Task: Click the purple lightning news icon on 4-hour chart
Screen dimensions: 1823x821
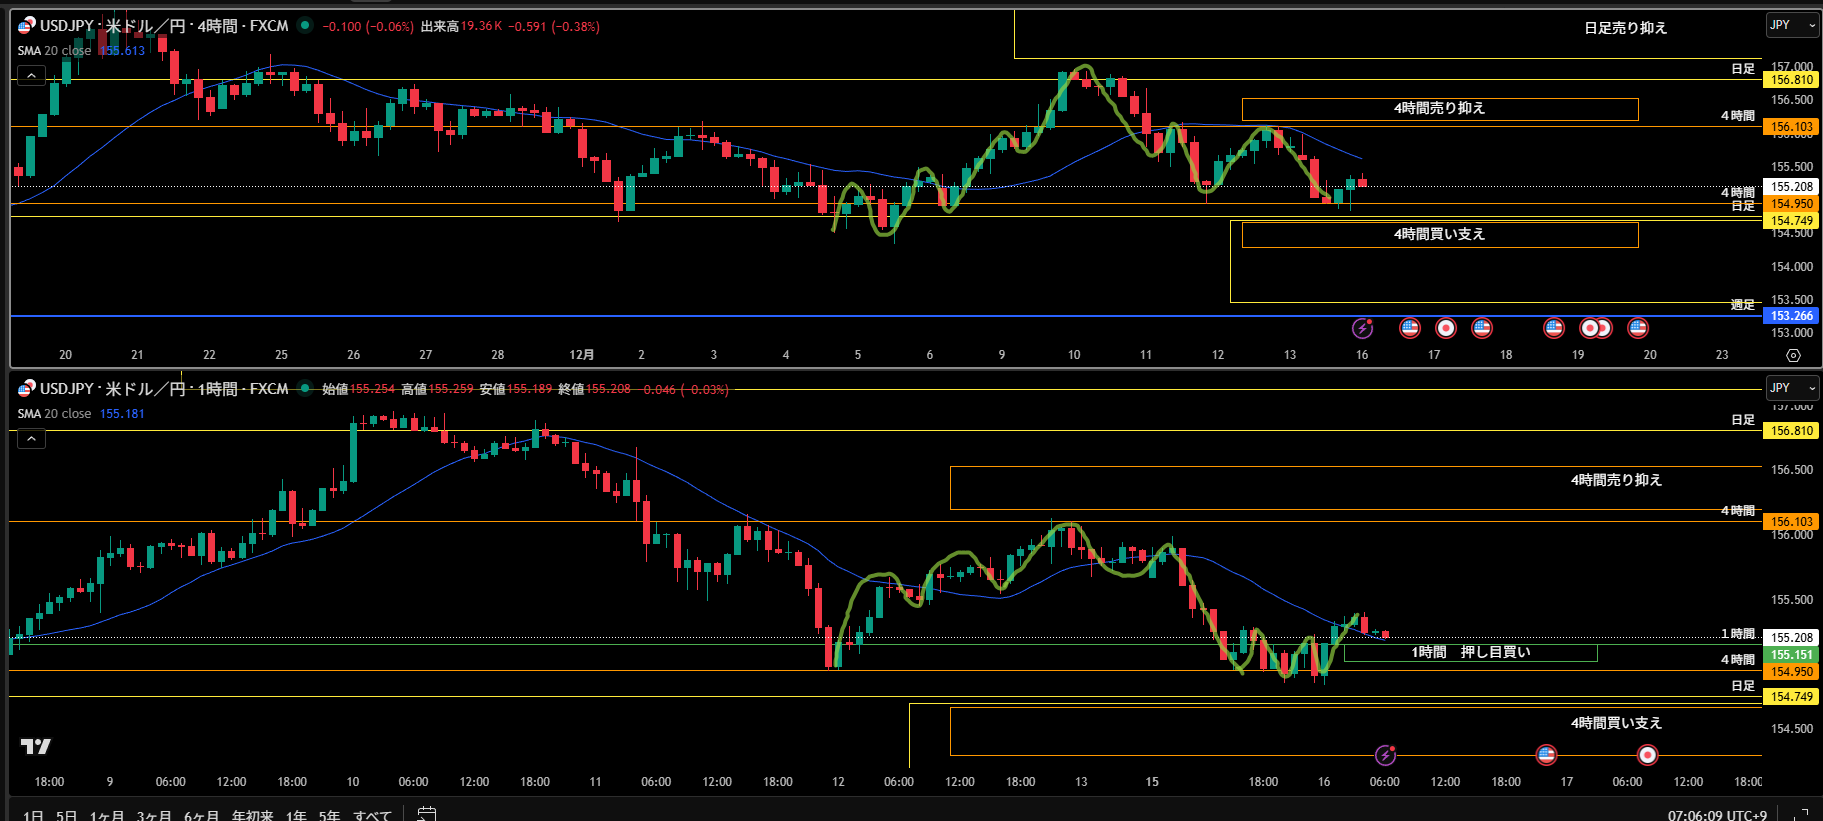Action: click(1362, 328)
